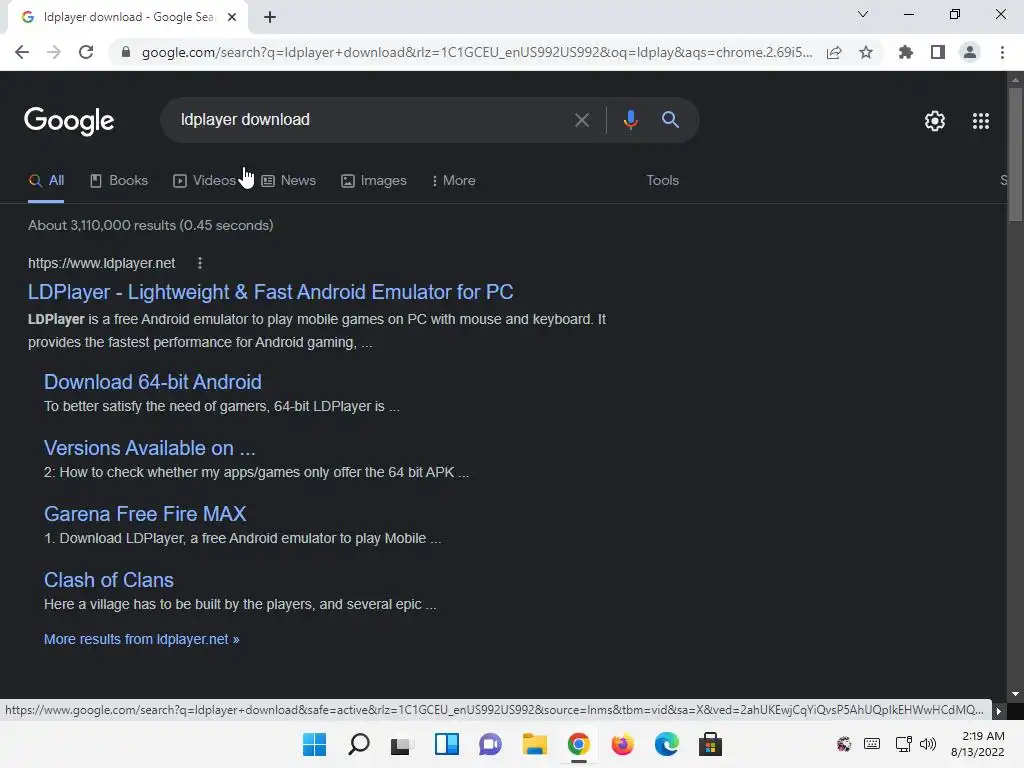
Task: Close the ldplayer download tab
Action: (x=232, y=18)
